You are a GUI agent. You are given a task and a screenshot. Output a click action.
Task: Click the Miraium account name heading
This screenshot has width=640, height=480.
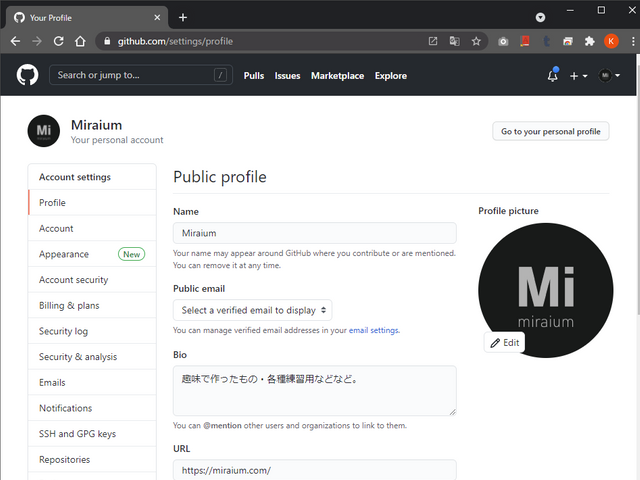(x=96, y=125)
